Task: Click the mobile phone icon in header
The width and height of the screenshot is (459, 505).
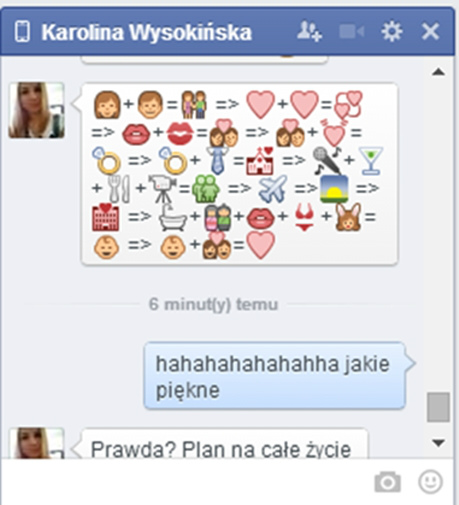Action: (22, 32)
